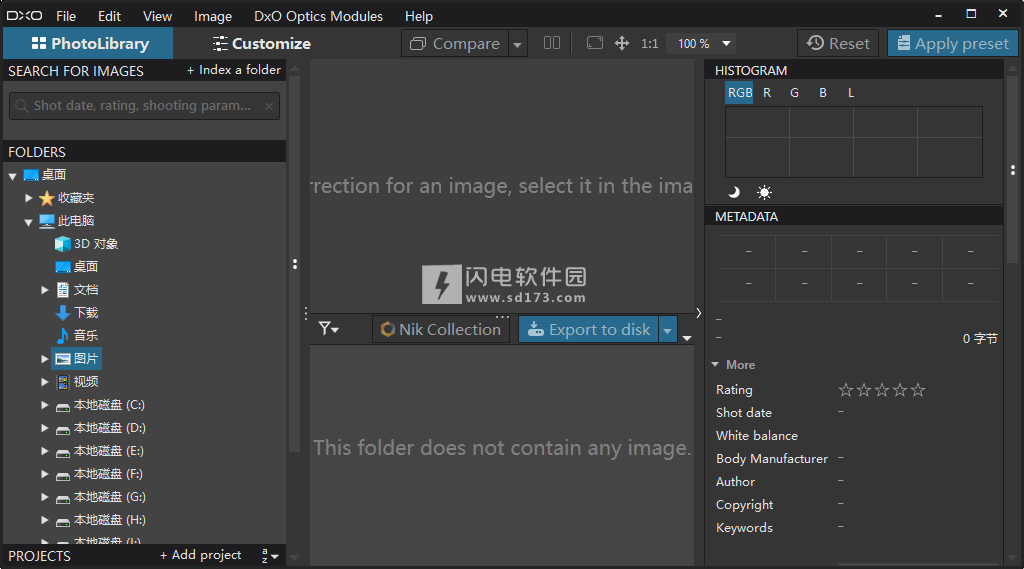Show B histogram channel
The image size is (1024, 569).
823,93
